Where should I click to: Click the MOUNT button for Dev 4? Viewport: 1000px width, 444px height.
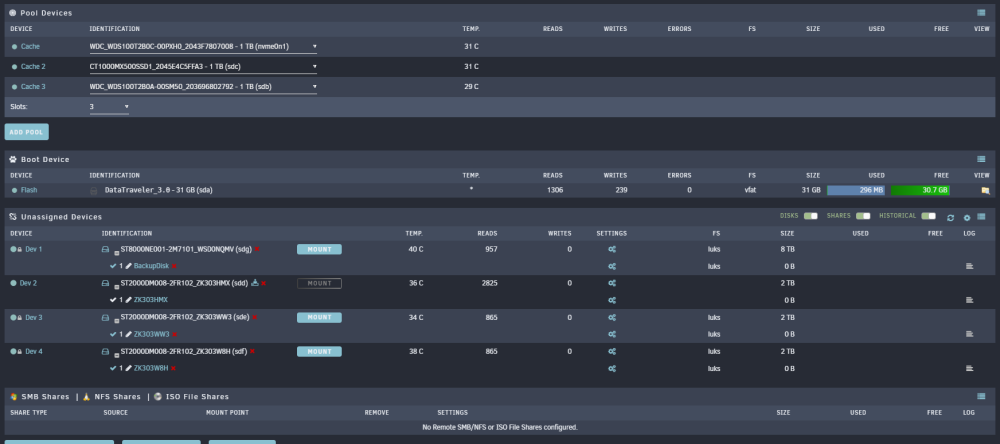[319, 352]
